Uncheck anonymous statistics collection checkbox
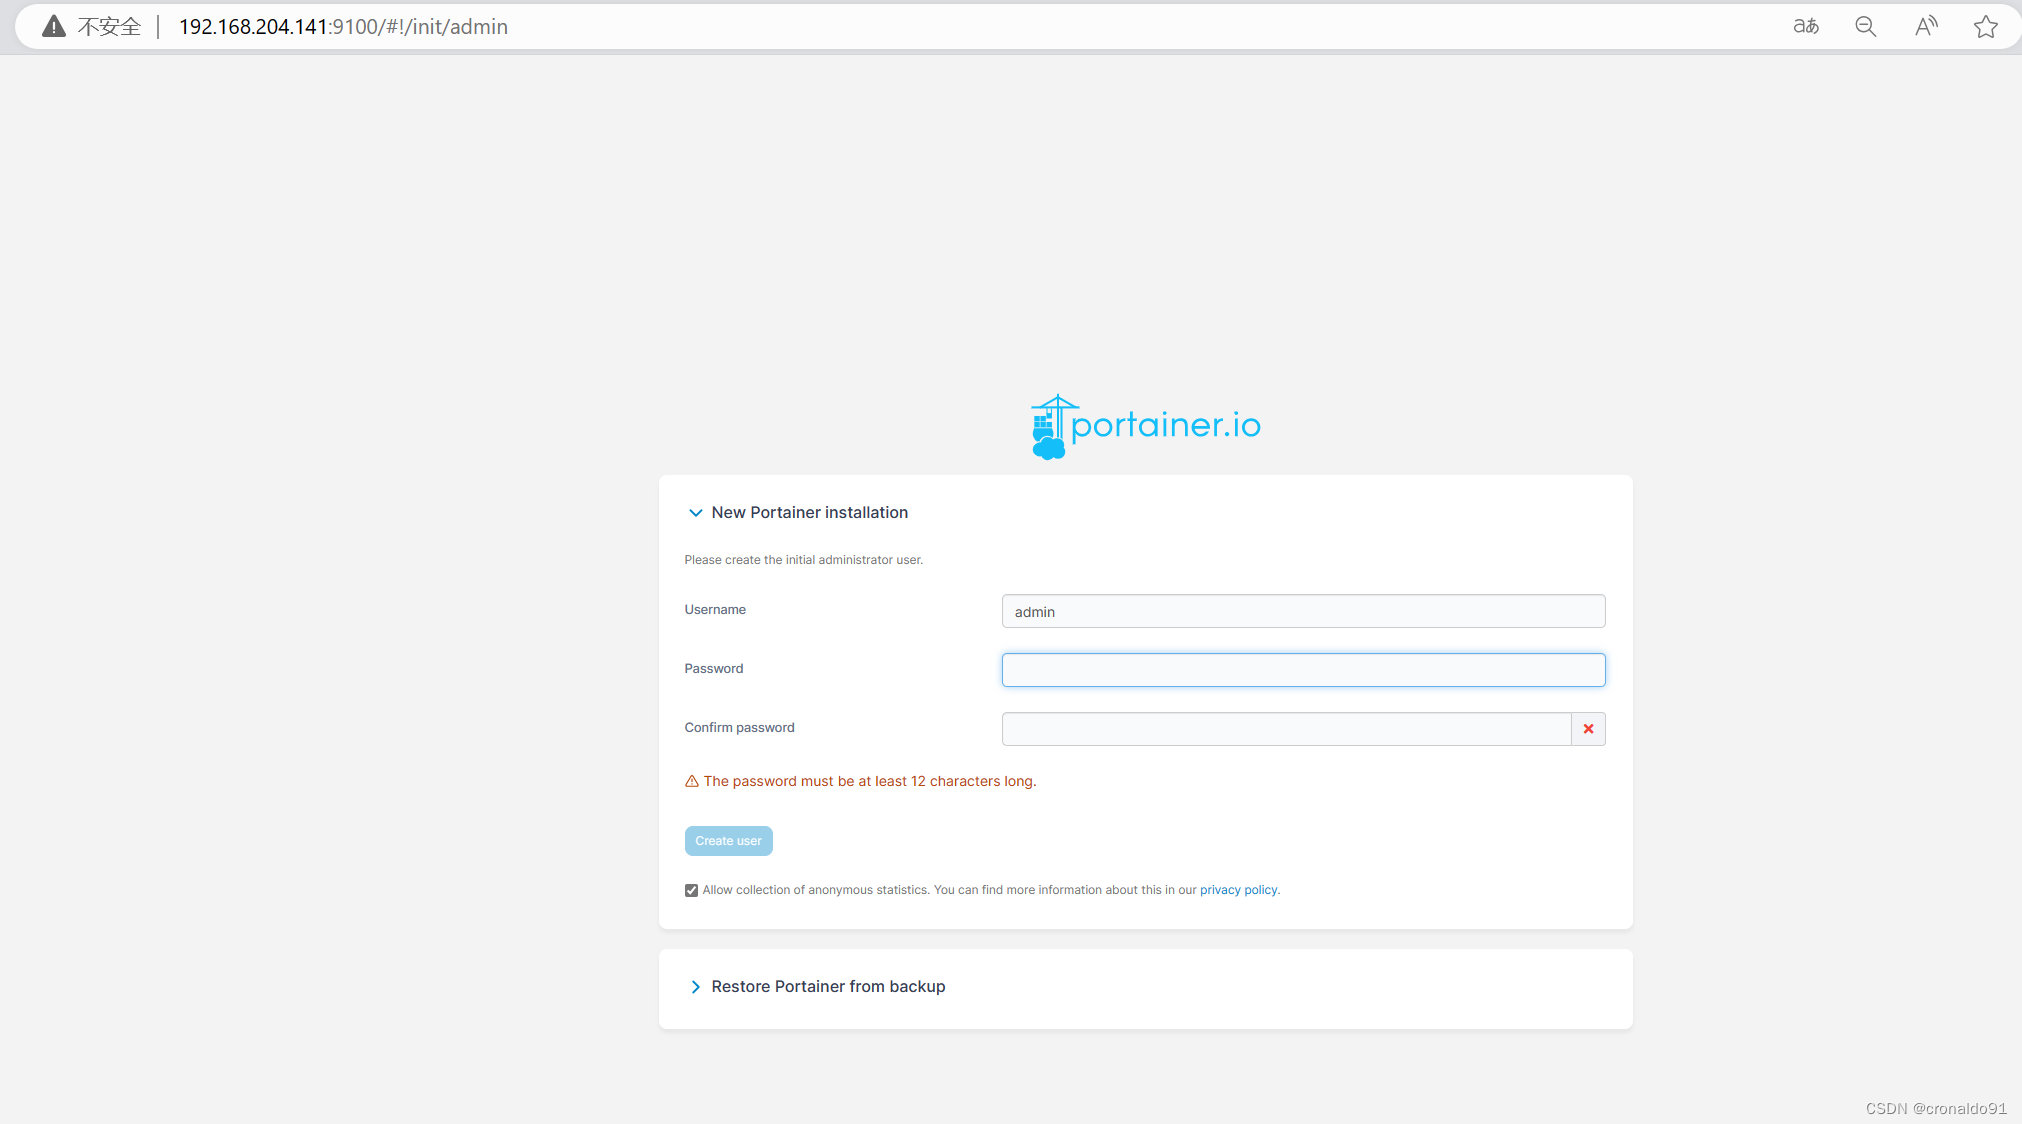Image resolution: width=2022 pixels, height=1124 pixels. [691, 890]
